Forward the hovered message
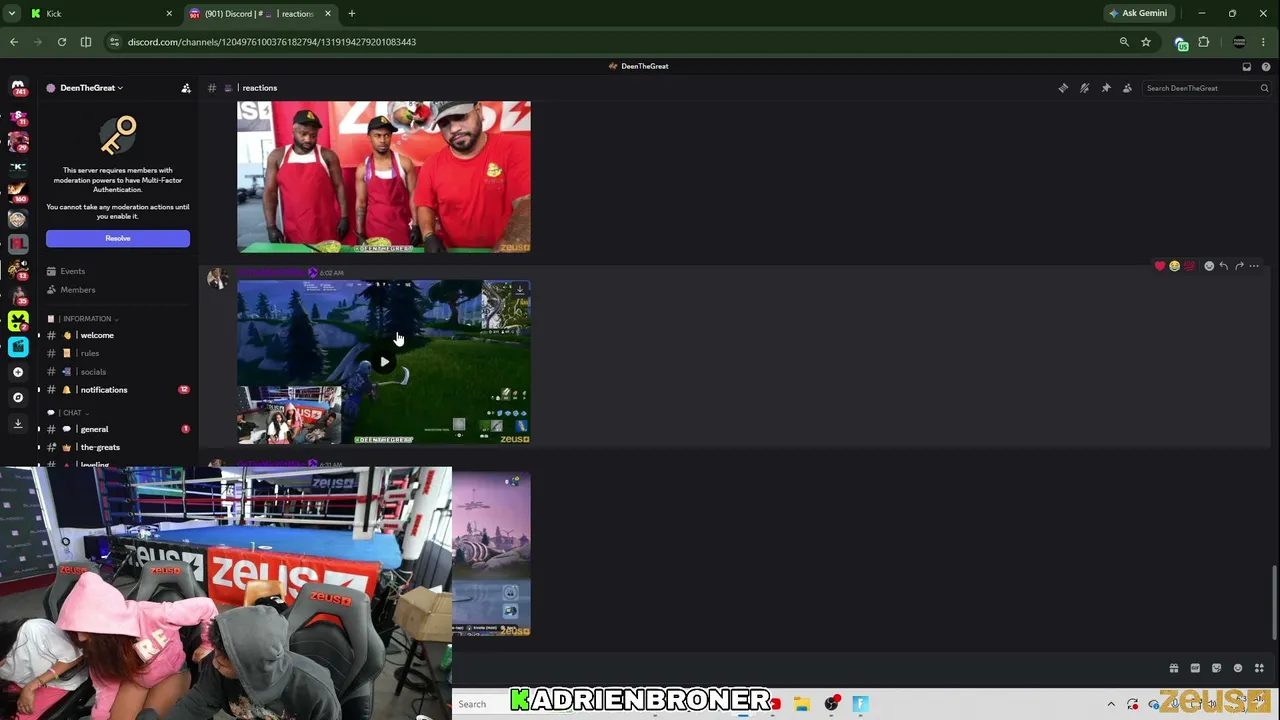The image size is (1280, 720). (1239, 266)
